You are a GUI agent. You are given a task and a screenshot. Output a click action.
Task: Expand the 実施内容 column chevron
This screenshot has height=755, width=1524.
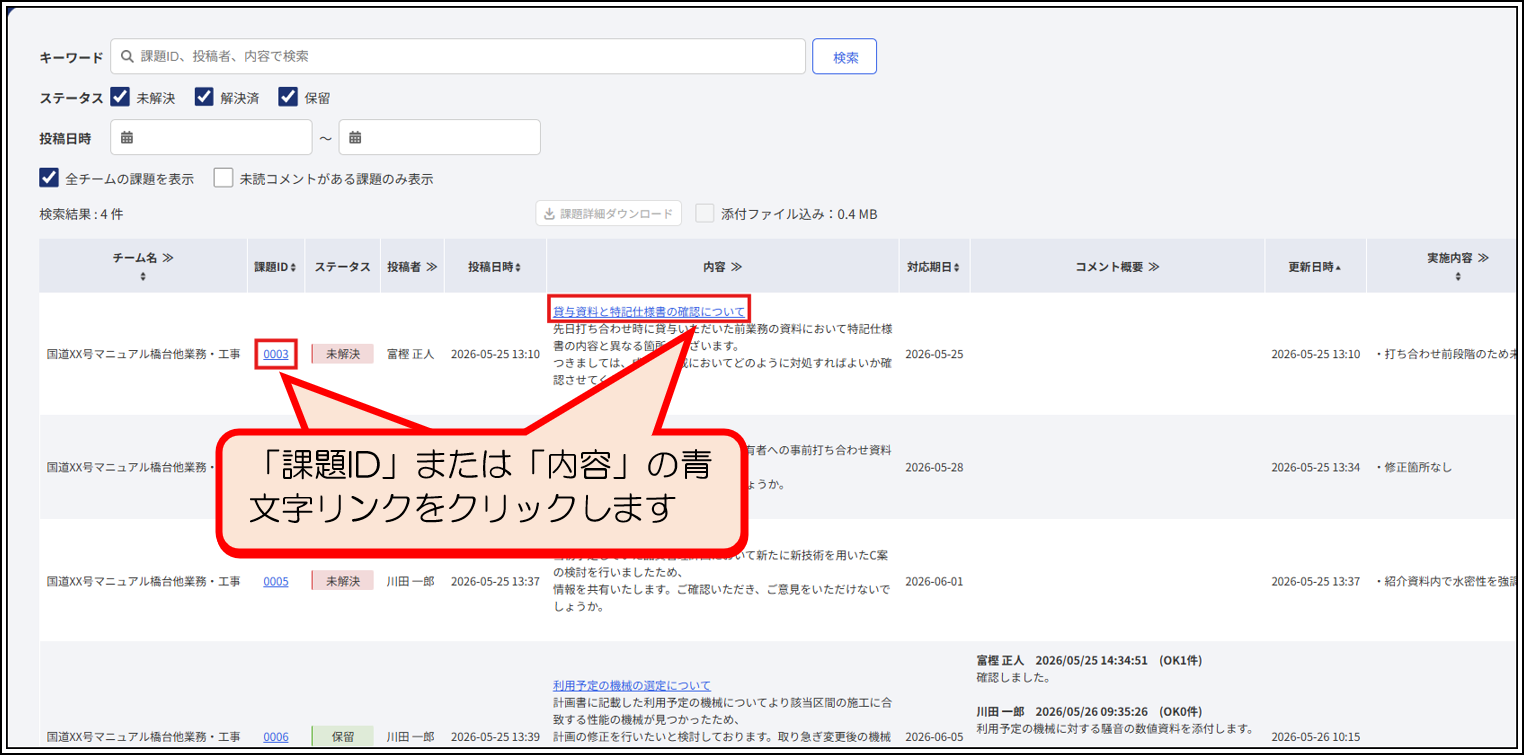click(x=1483, y=258)
